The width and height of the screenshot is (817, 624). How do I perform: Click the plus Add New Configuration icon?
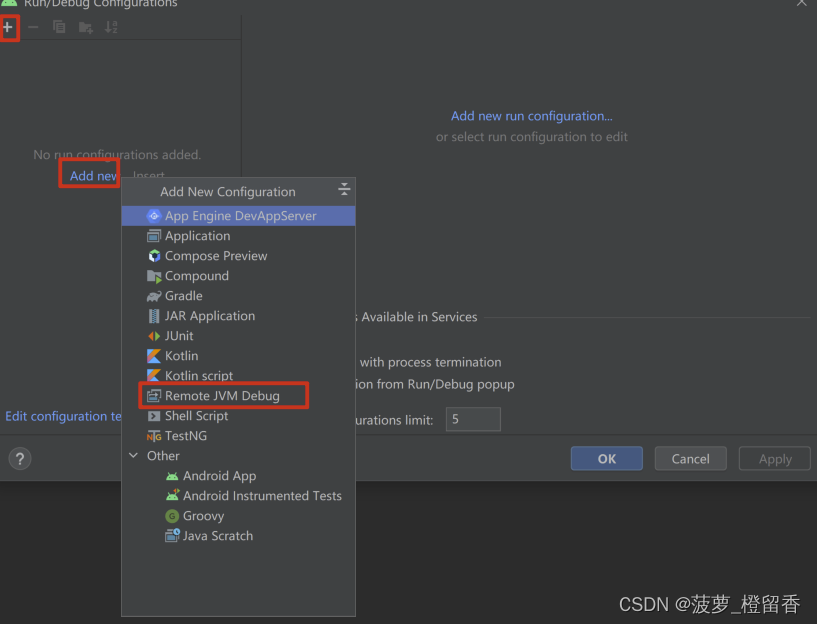click(8, 27)
